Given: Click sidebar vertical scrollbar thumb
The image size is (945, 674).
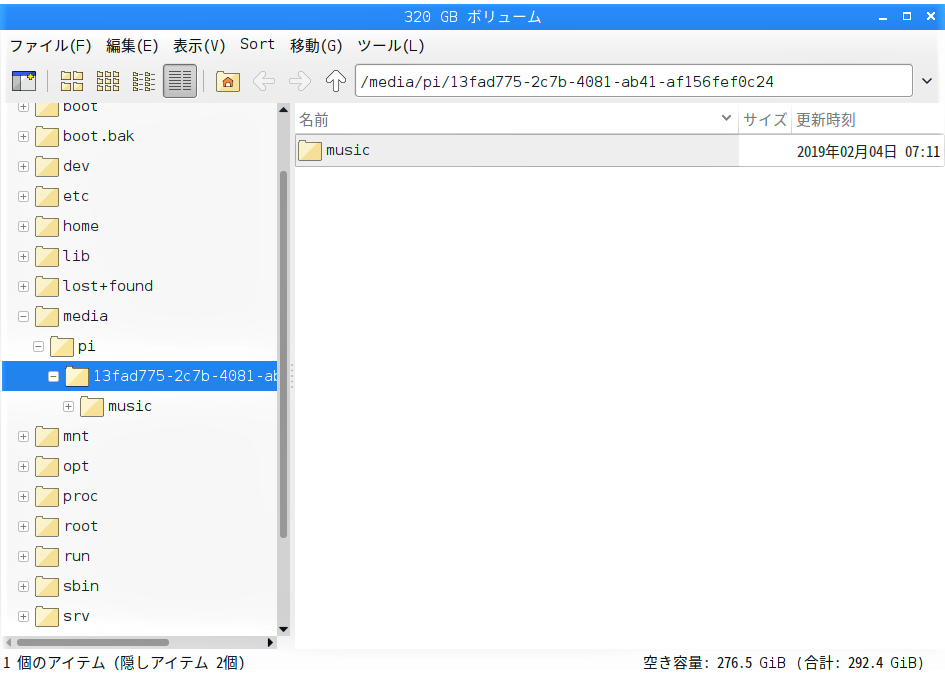Looking at the screenshot, I should [x=283, y=354].
